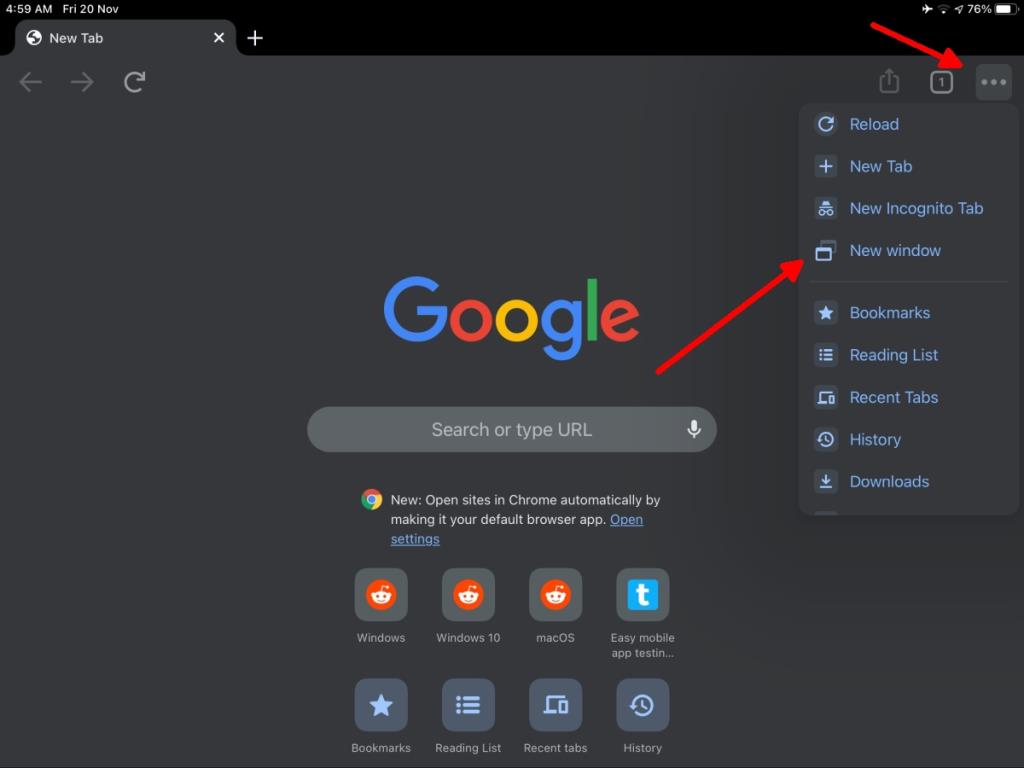
Task: Open the Windows 10 Reddit shortcut
Action: (x=467, y=593)
